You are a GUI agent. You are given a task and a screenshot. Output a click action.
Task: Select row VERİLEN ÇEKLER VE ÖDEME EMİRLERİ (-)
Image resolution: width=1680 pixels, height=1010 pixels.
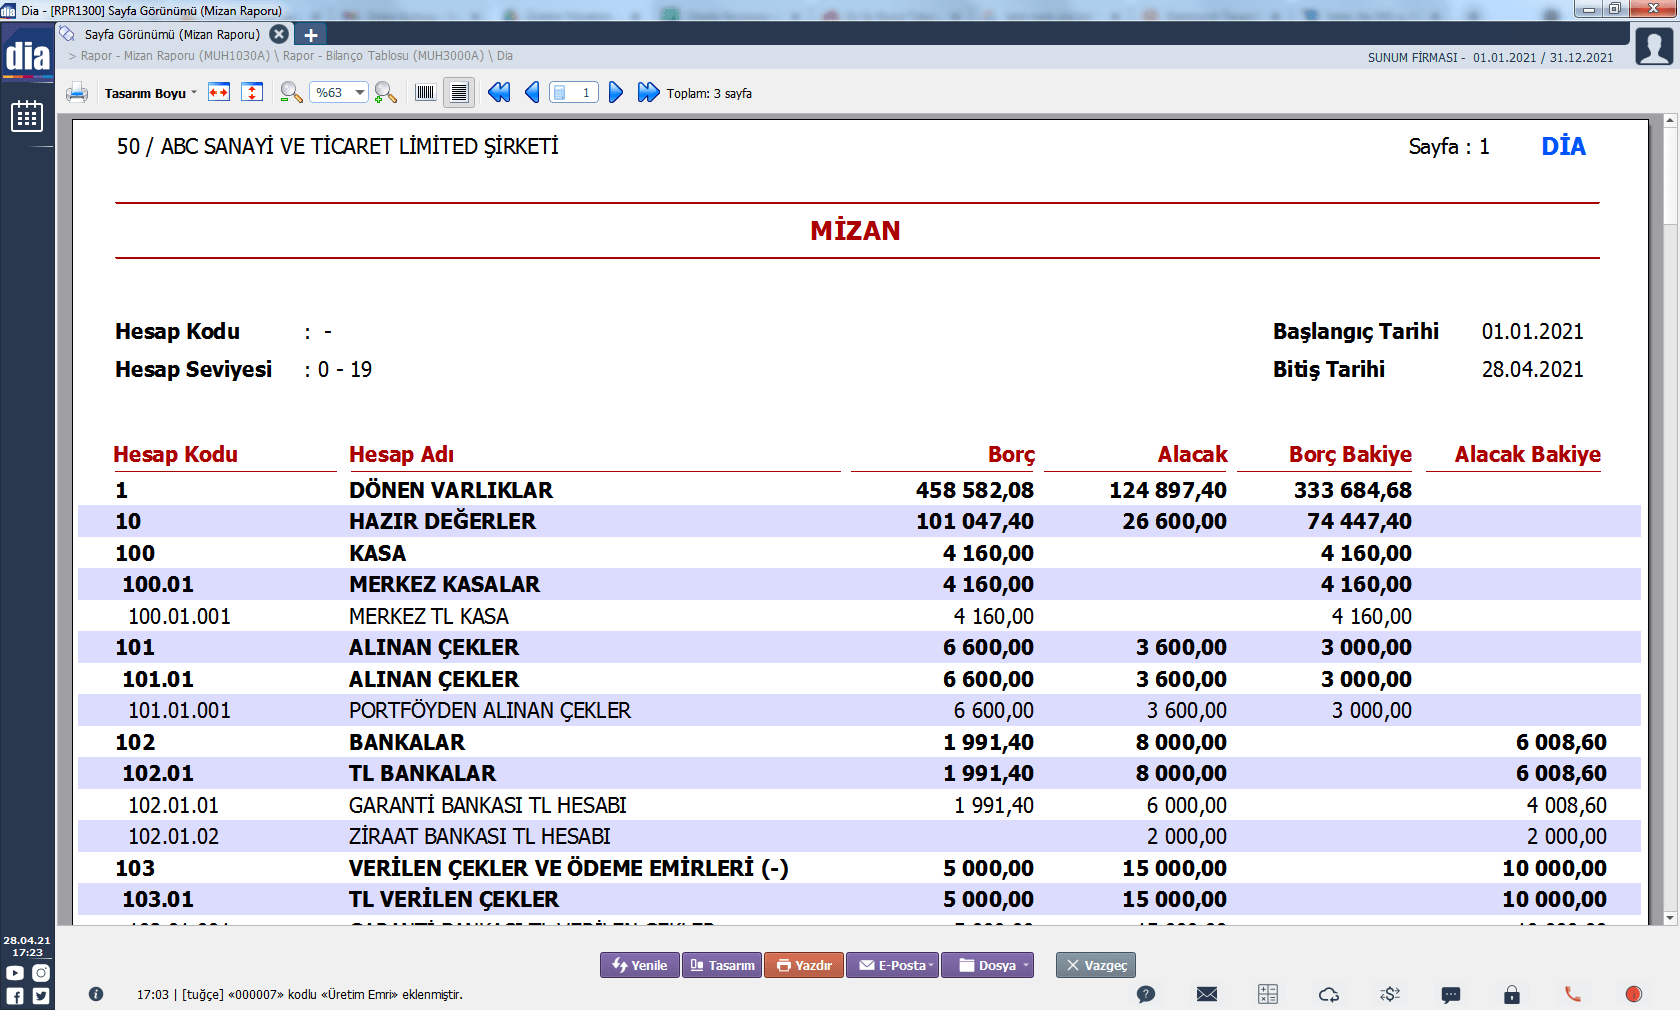(859, 868)
